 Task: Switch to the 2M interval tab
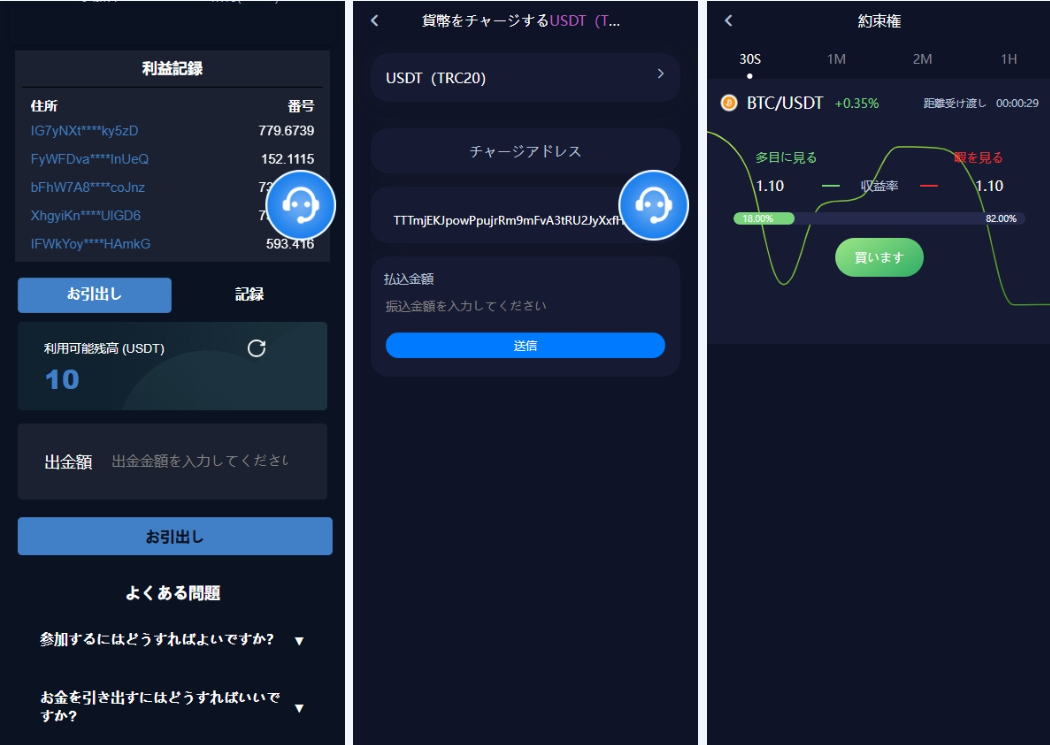click(922, 60)
